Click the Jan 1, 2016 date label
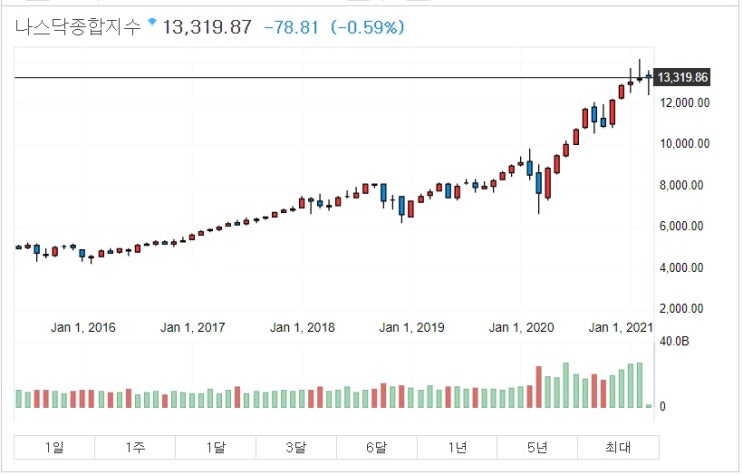The image size is (743, 475). click(x=83, y=328)
